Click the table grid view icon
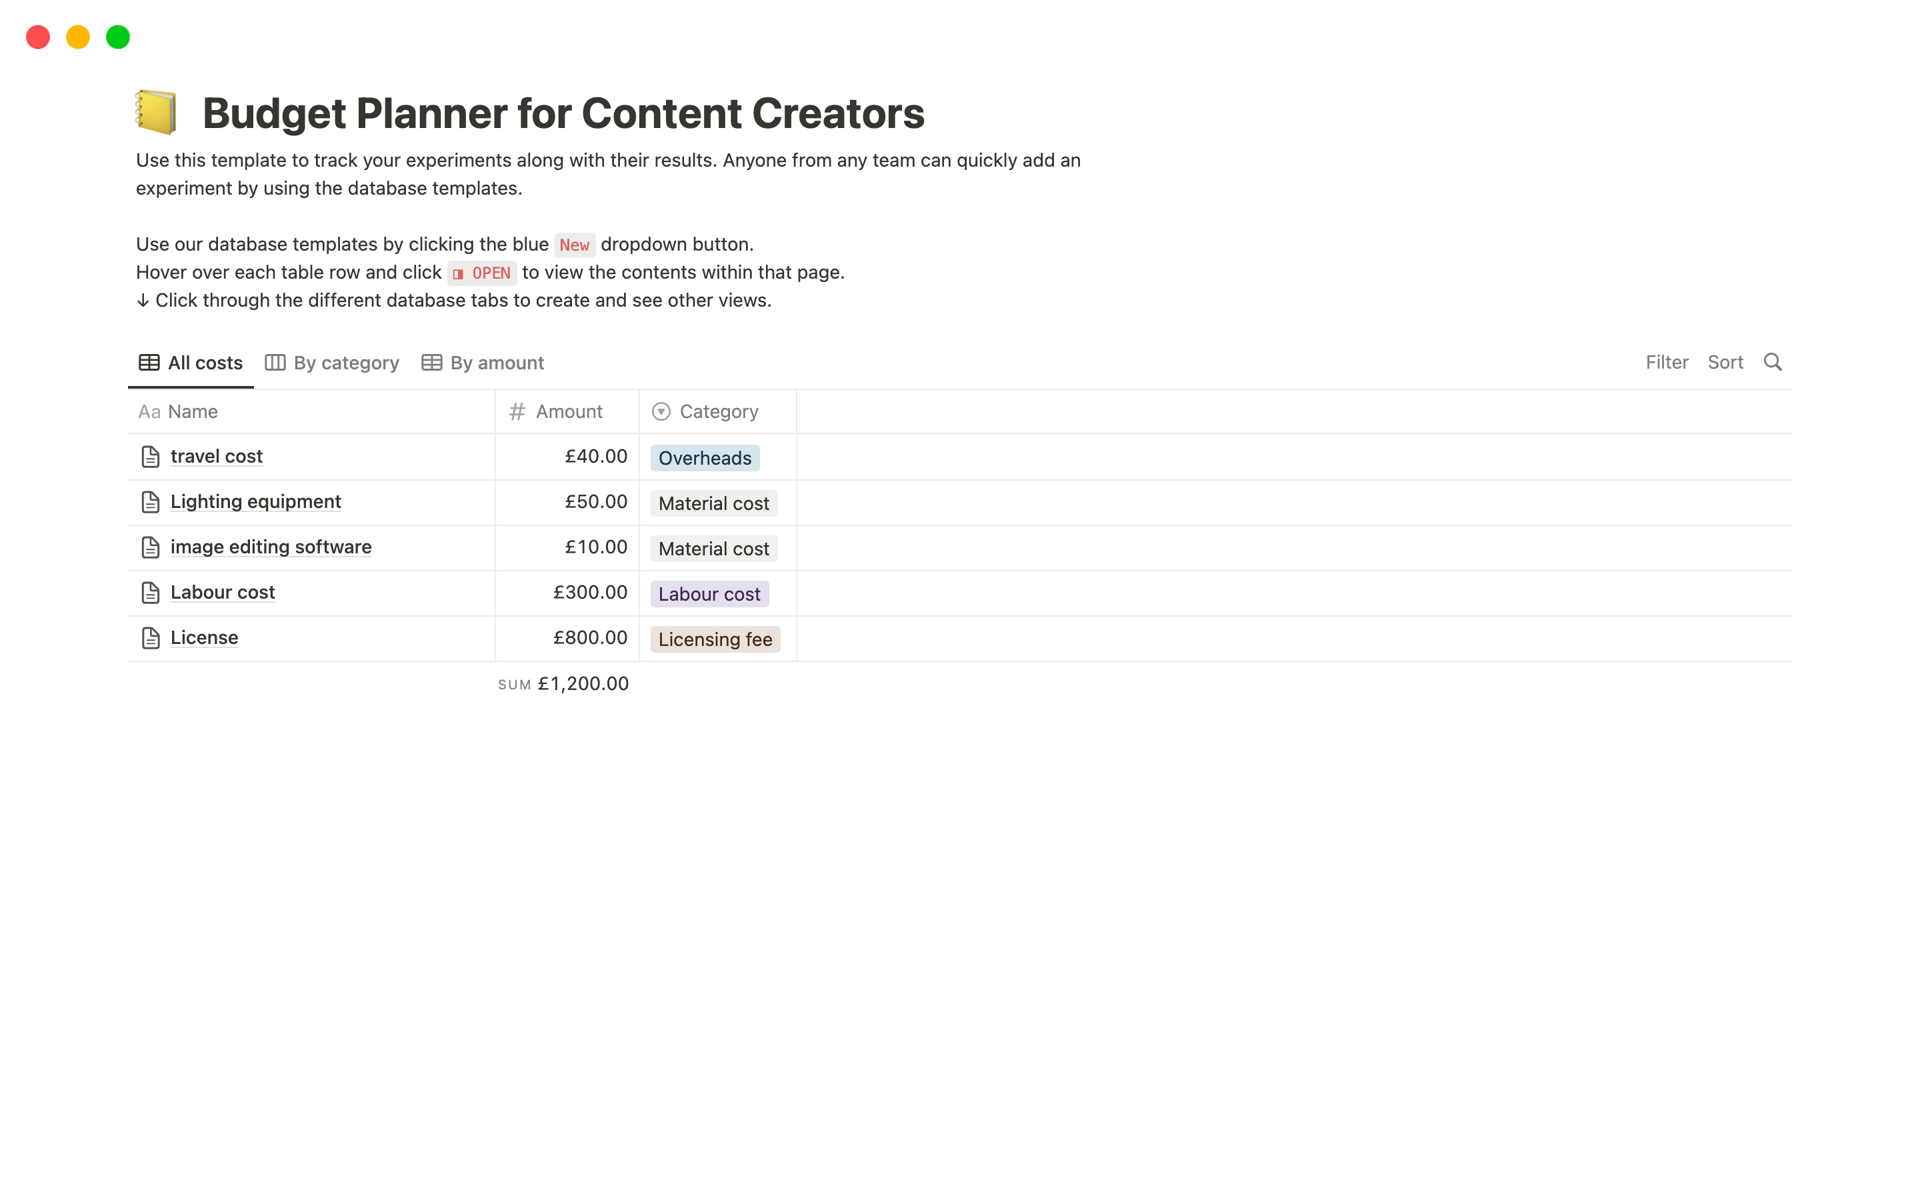 [149, 362]
